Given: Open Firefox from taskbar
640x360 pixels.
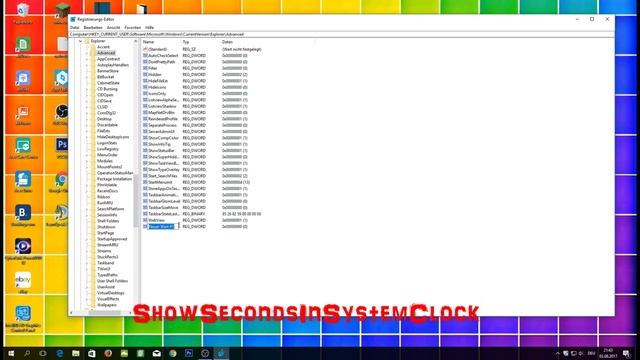Looking at the screenshot, I should coord(108,353).
